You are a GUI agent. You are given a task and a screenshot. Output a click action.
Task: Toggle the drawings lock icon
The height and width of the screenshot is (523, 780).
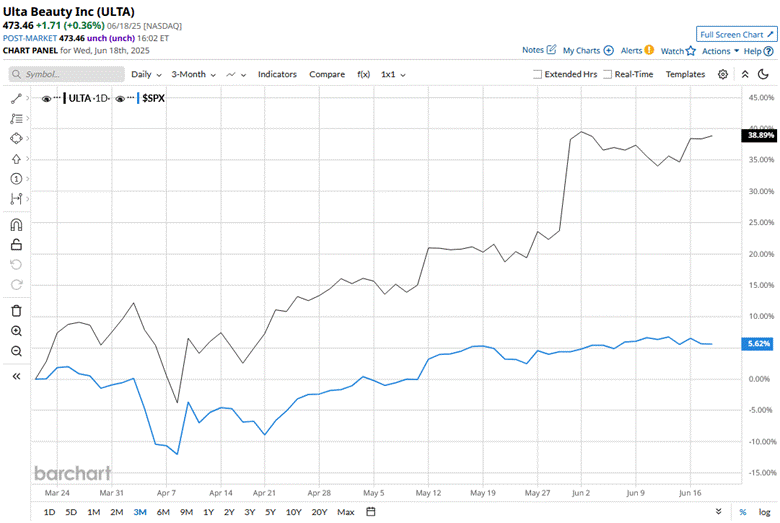click(16, 244)
